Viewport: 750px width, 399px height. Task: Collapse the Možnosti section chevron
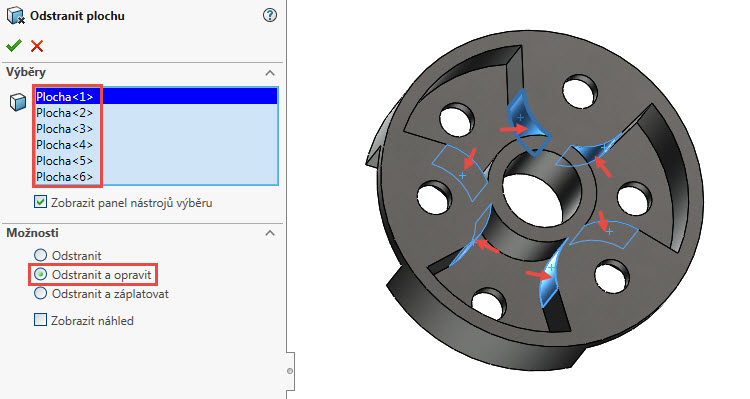click(x=270, y=233)
